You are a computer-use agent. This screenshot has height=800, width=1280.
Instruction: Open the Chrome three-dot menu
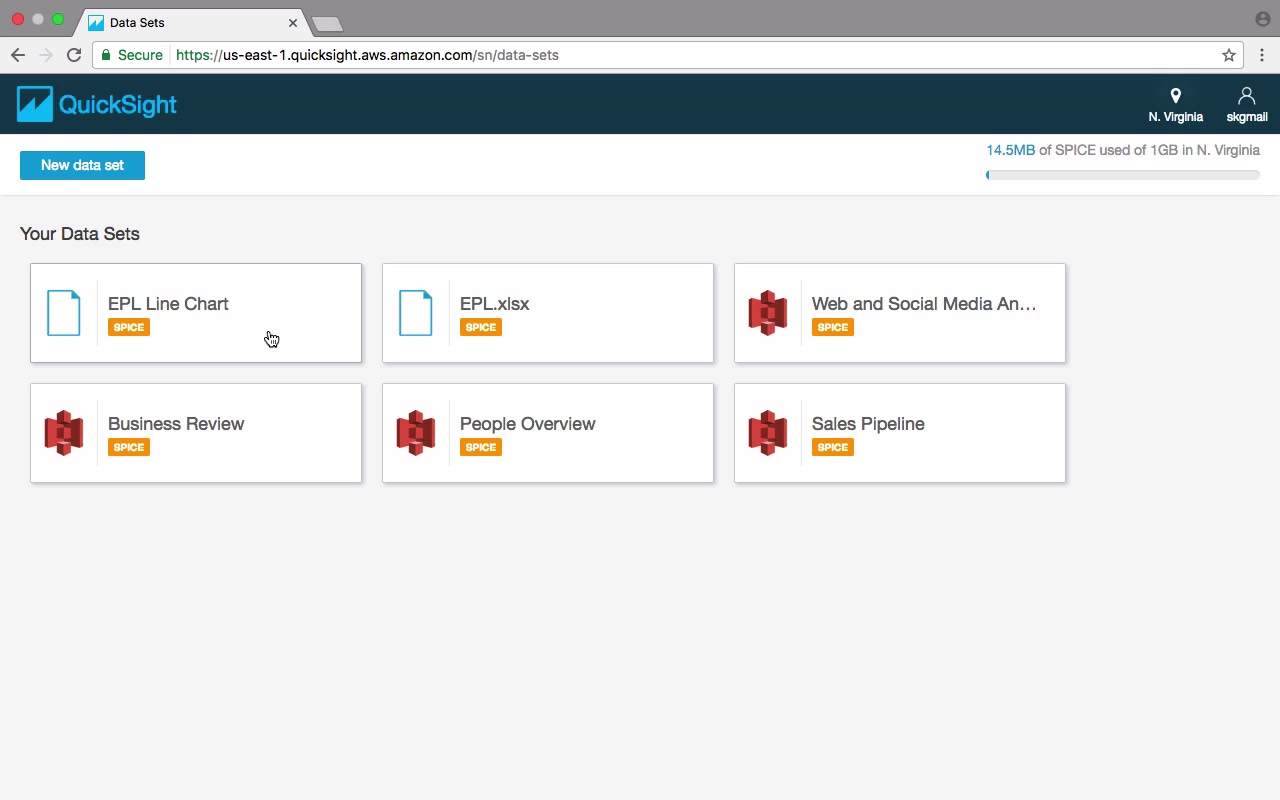point(1262,55)
